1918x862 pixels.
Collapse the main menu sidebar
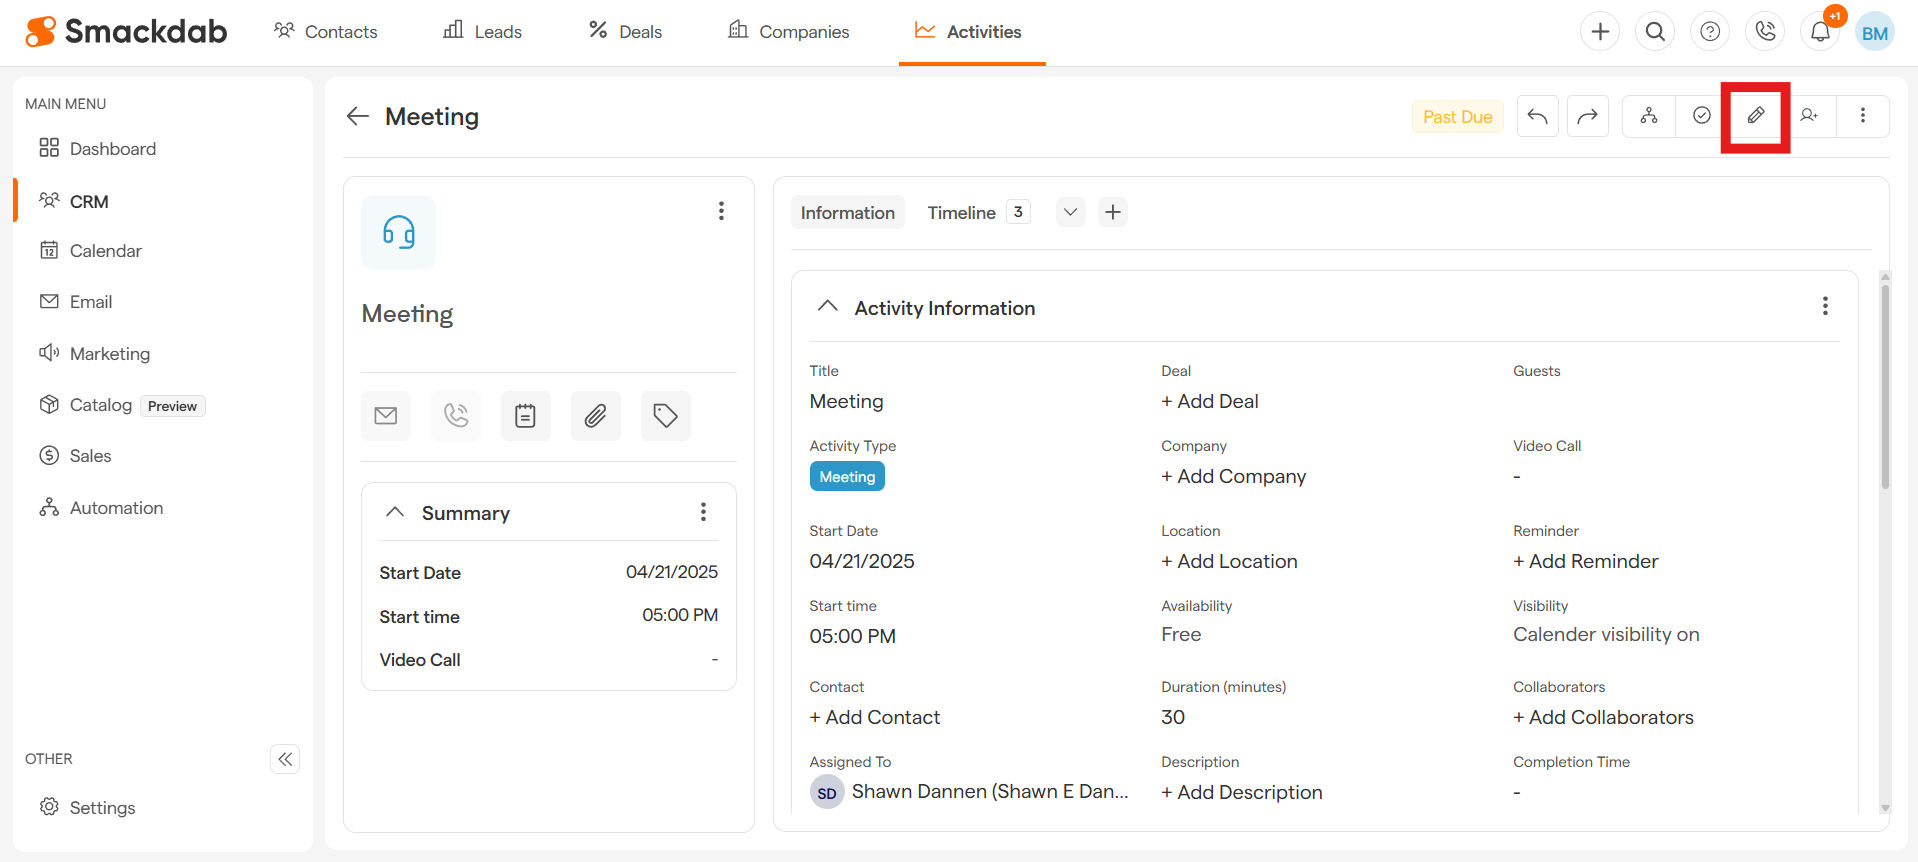point(285,759)
